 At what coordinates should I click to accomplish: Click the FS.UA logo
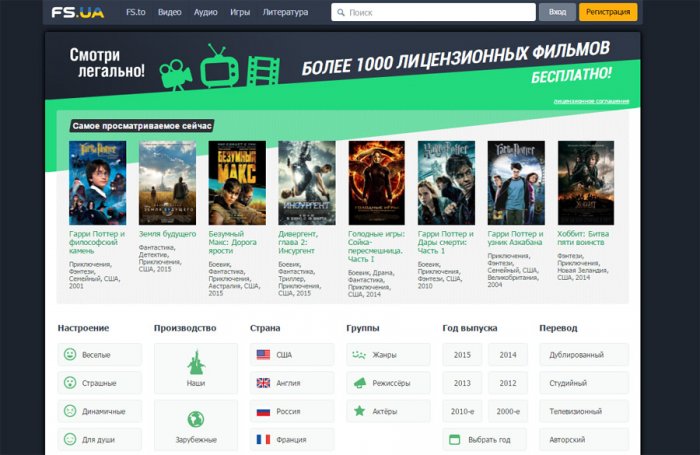[78, 12]
